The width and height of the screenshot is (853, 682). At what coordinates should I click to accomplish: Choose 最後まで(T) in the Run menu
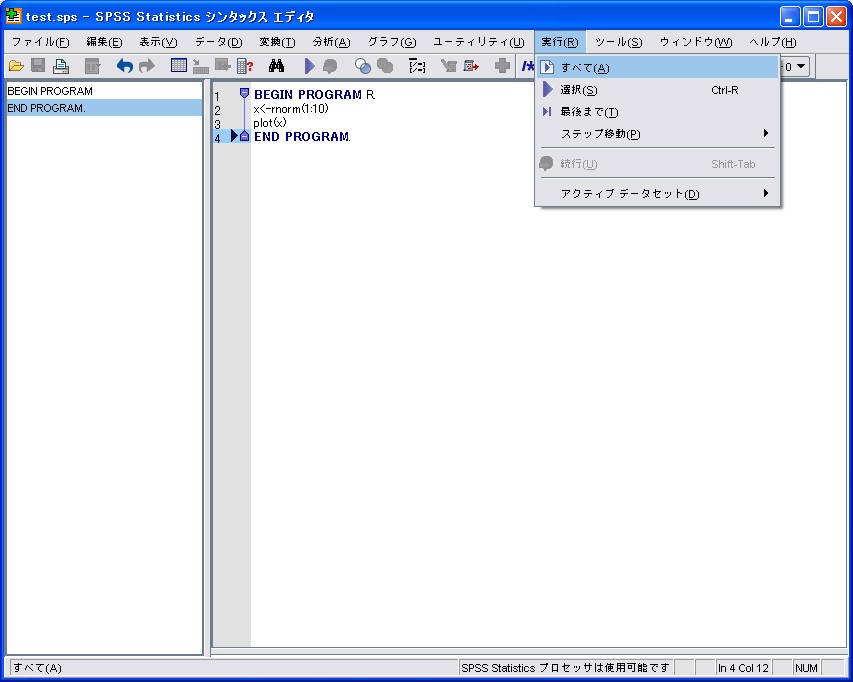589,112
